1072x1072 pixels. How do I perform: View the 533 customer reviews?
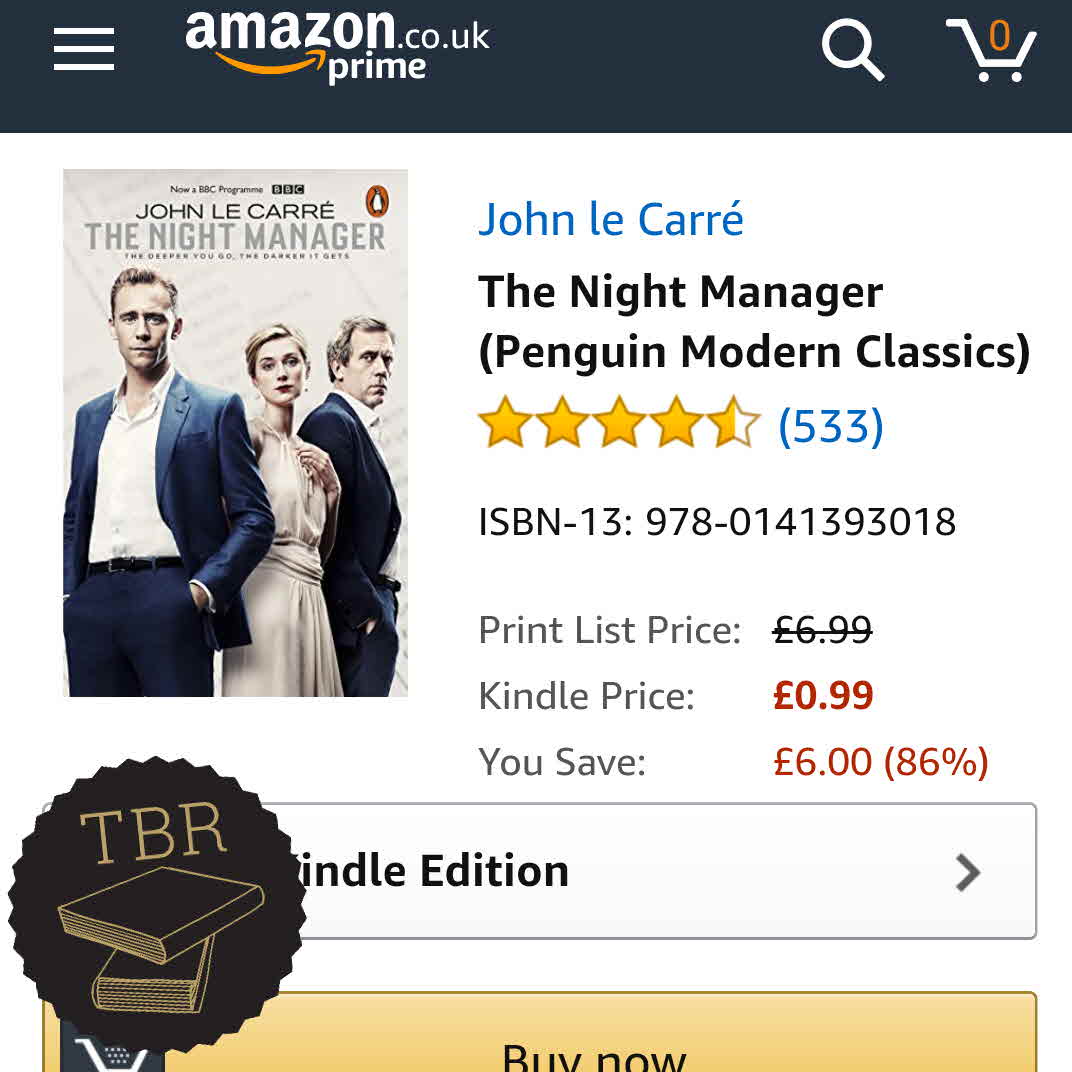[831, 426]
